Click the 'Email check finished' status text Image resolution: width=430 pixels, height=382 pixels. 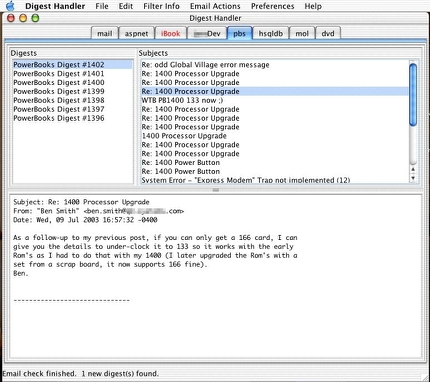(x=81, y=374)
